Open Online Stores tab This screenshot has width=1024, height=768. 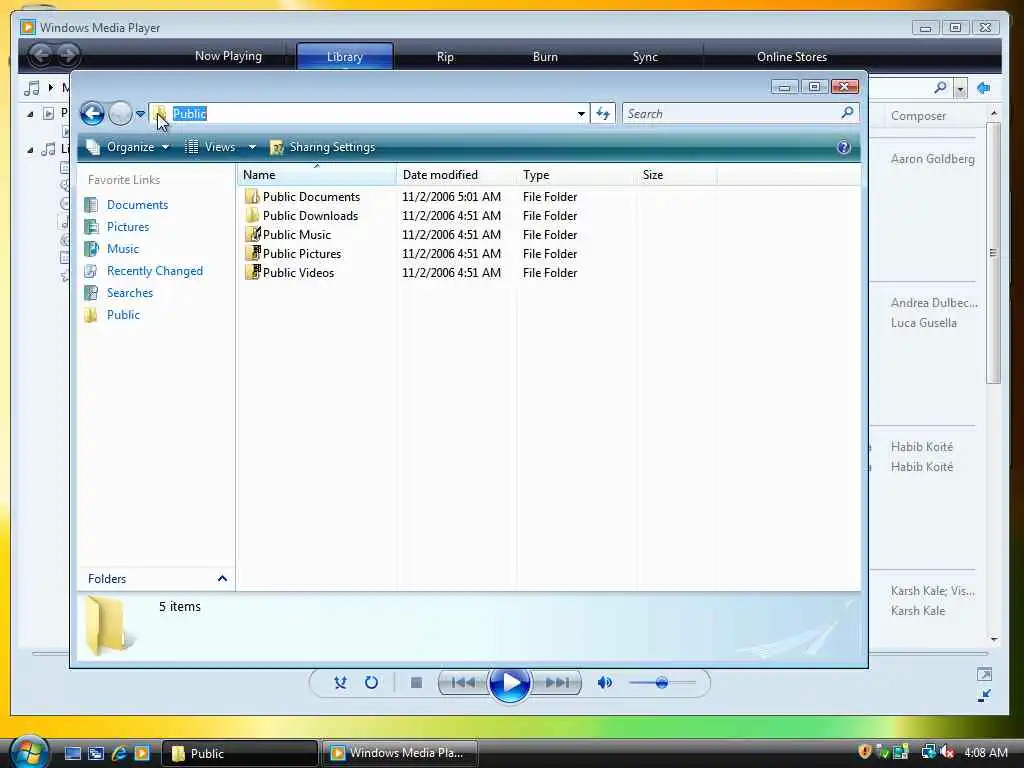(x=792, y=57)
